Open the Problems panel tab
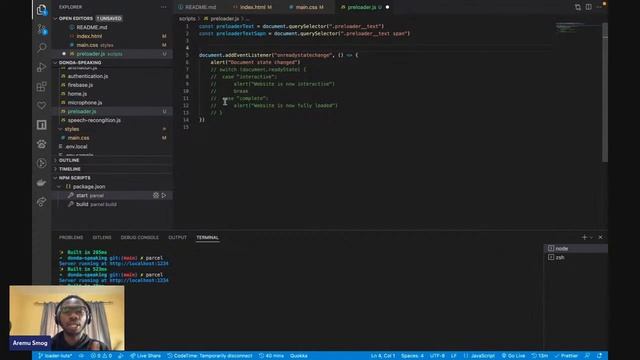Image resolution: width=640 pixels, height=360 pixels. [x=71, y=237]
